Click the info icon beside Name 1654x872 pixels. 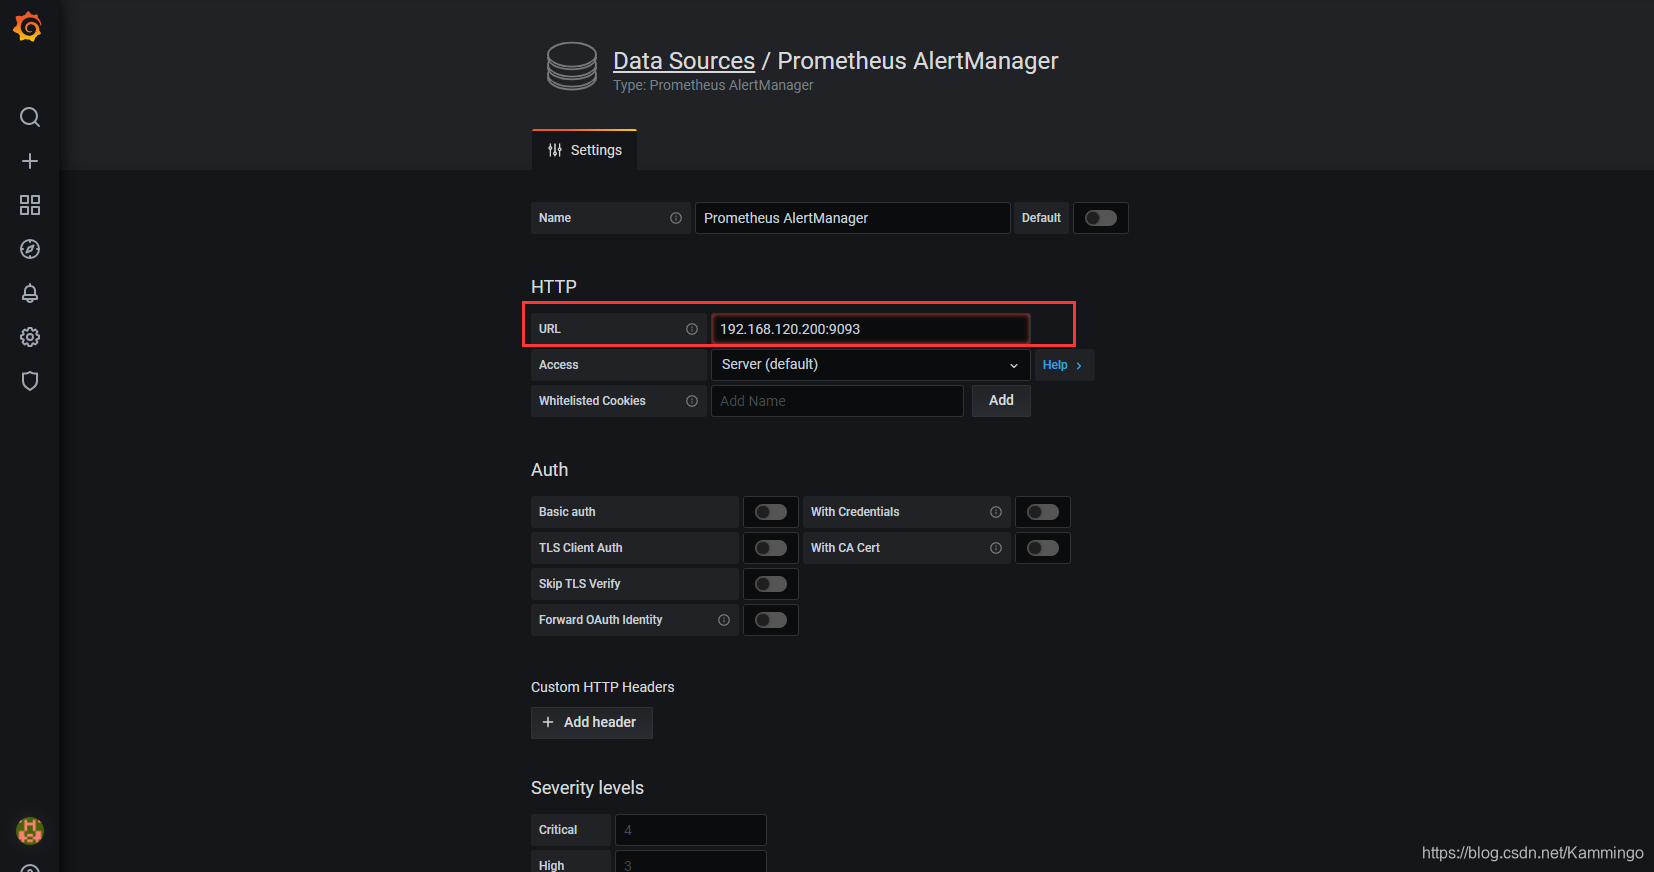click(x=676, y=218)
